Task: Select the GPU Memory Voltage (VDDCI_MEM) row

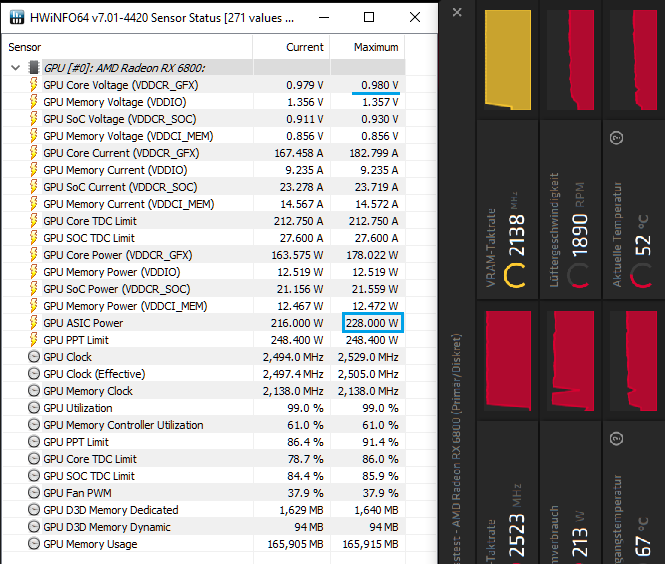Action: pos(204,136)
